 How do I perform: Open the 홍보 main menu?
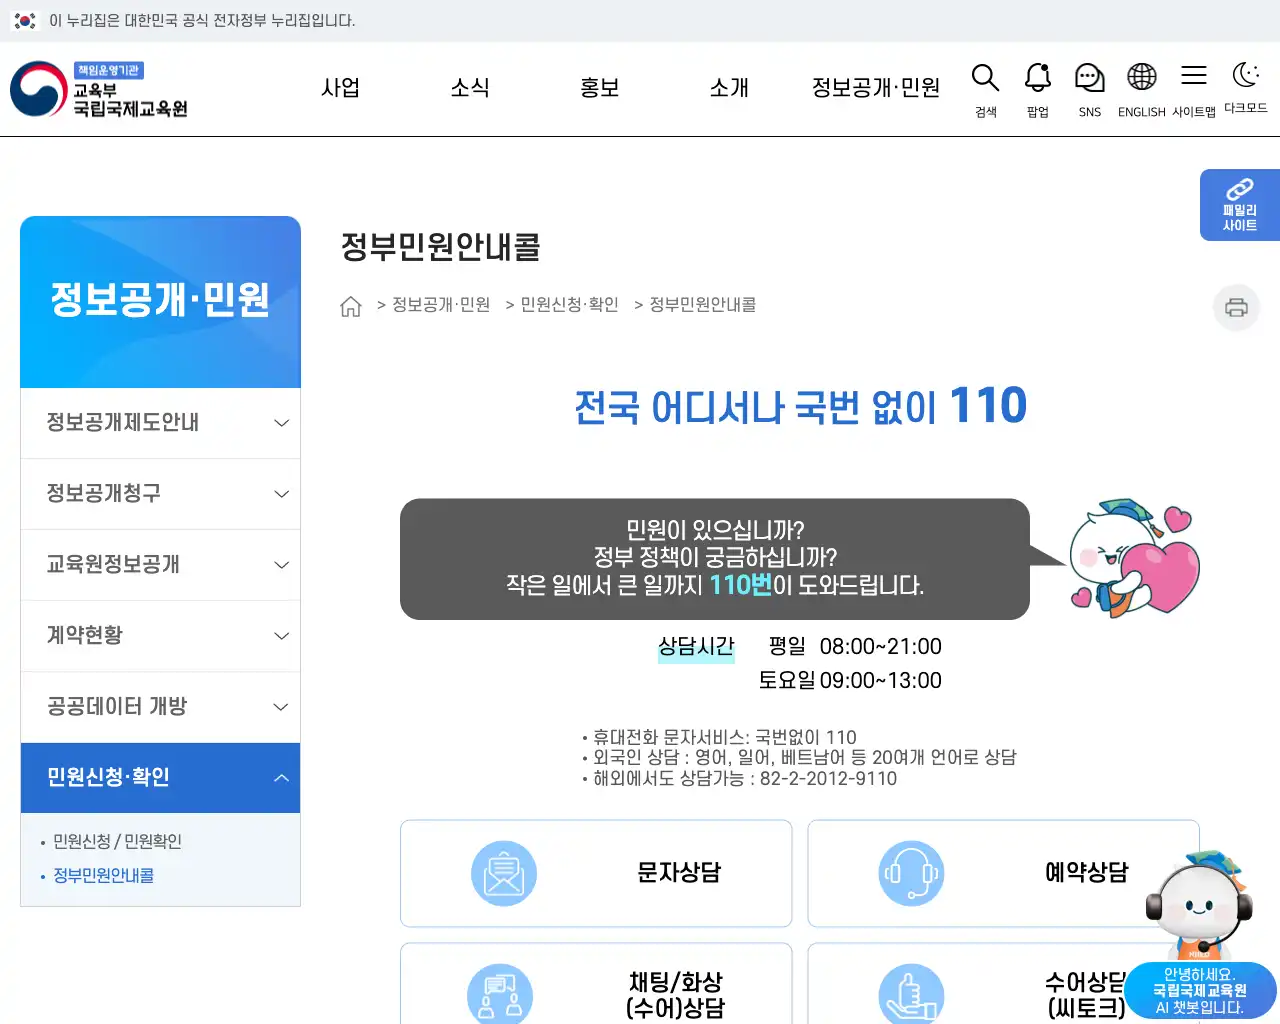(x=600, y=88)
